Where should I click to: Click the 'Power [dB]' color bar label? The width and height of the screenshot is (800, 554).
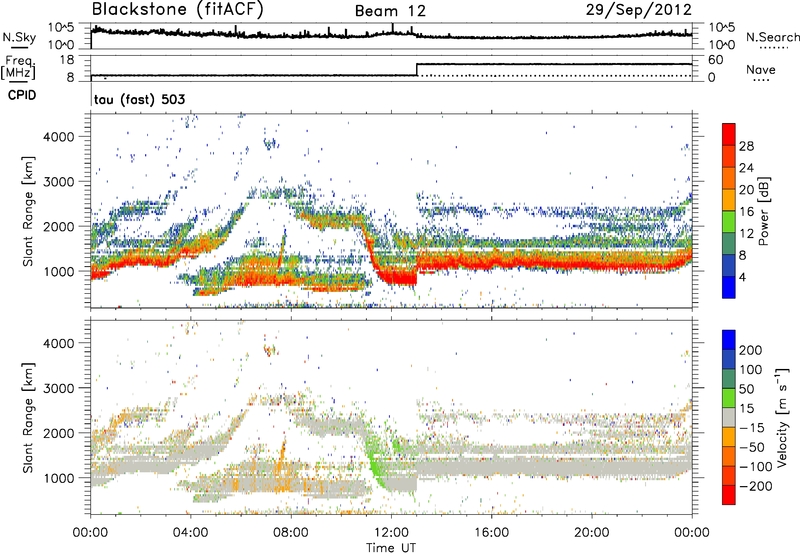[x=763, y=211]
